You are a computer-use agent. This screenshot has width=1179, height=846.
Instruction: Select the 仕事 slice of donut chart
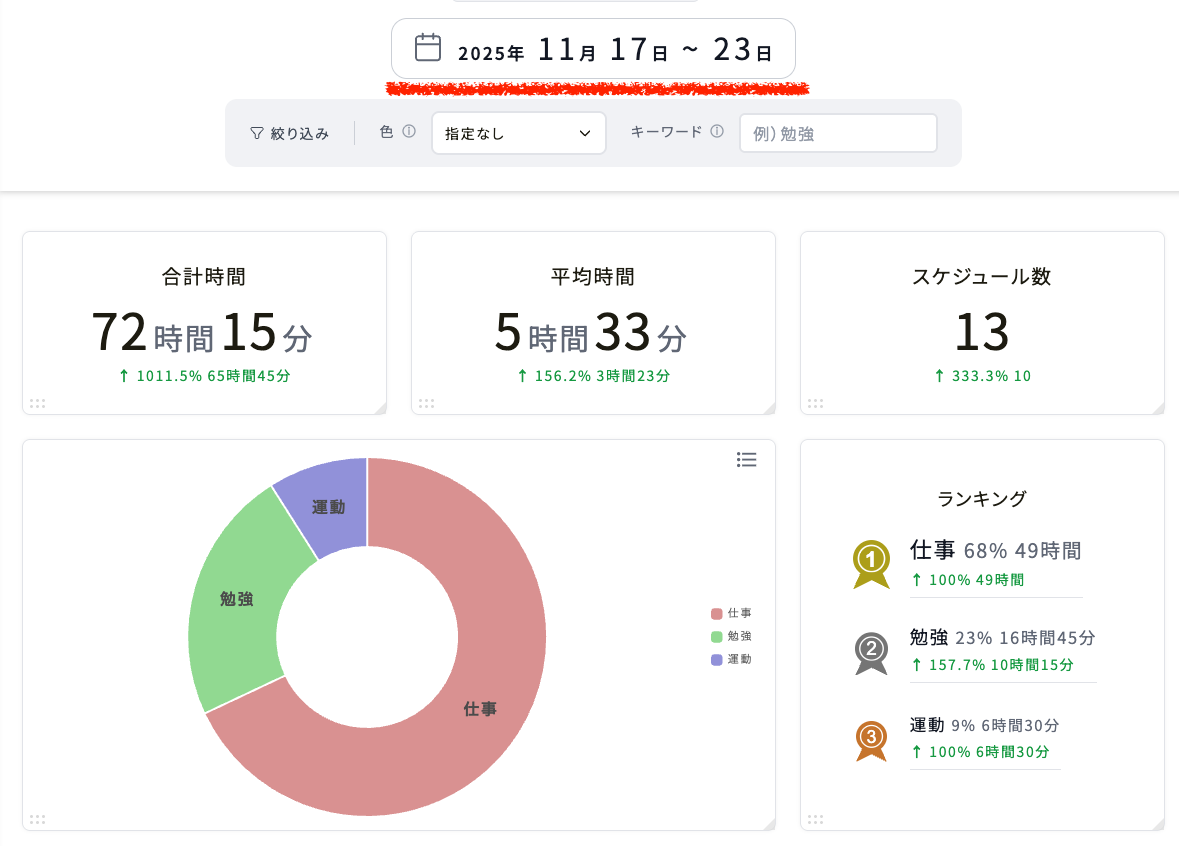(x=481, y=707)
